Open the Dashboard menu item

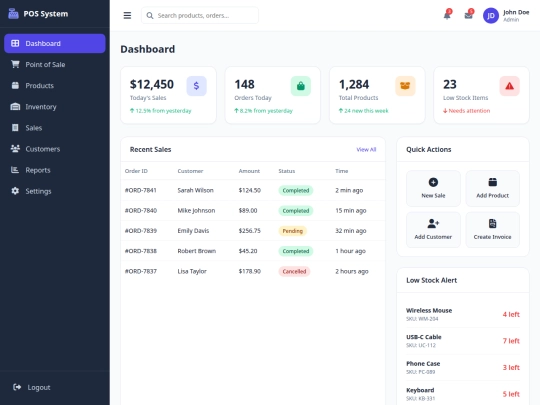55,43
